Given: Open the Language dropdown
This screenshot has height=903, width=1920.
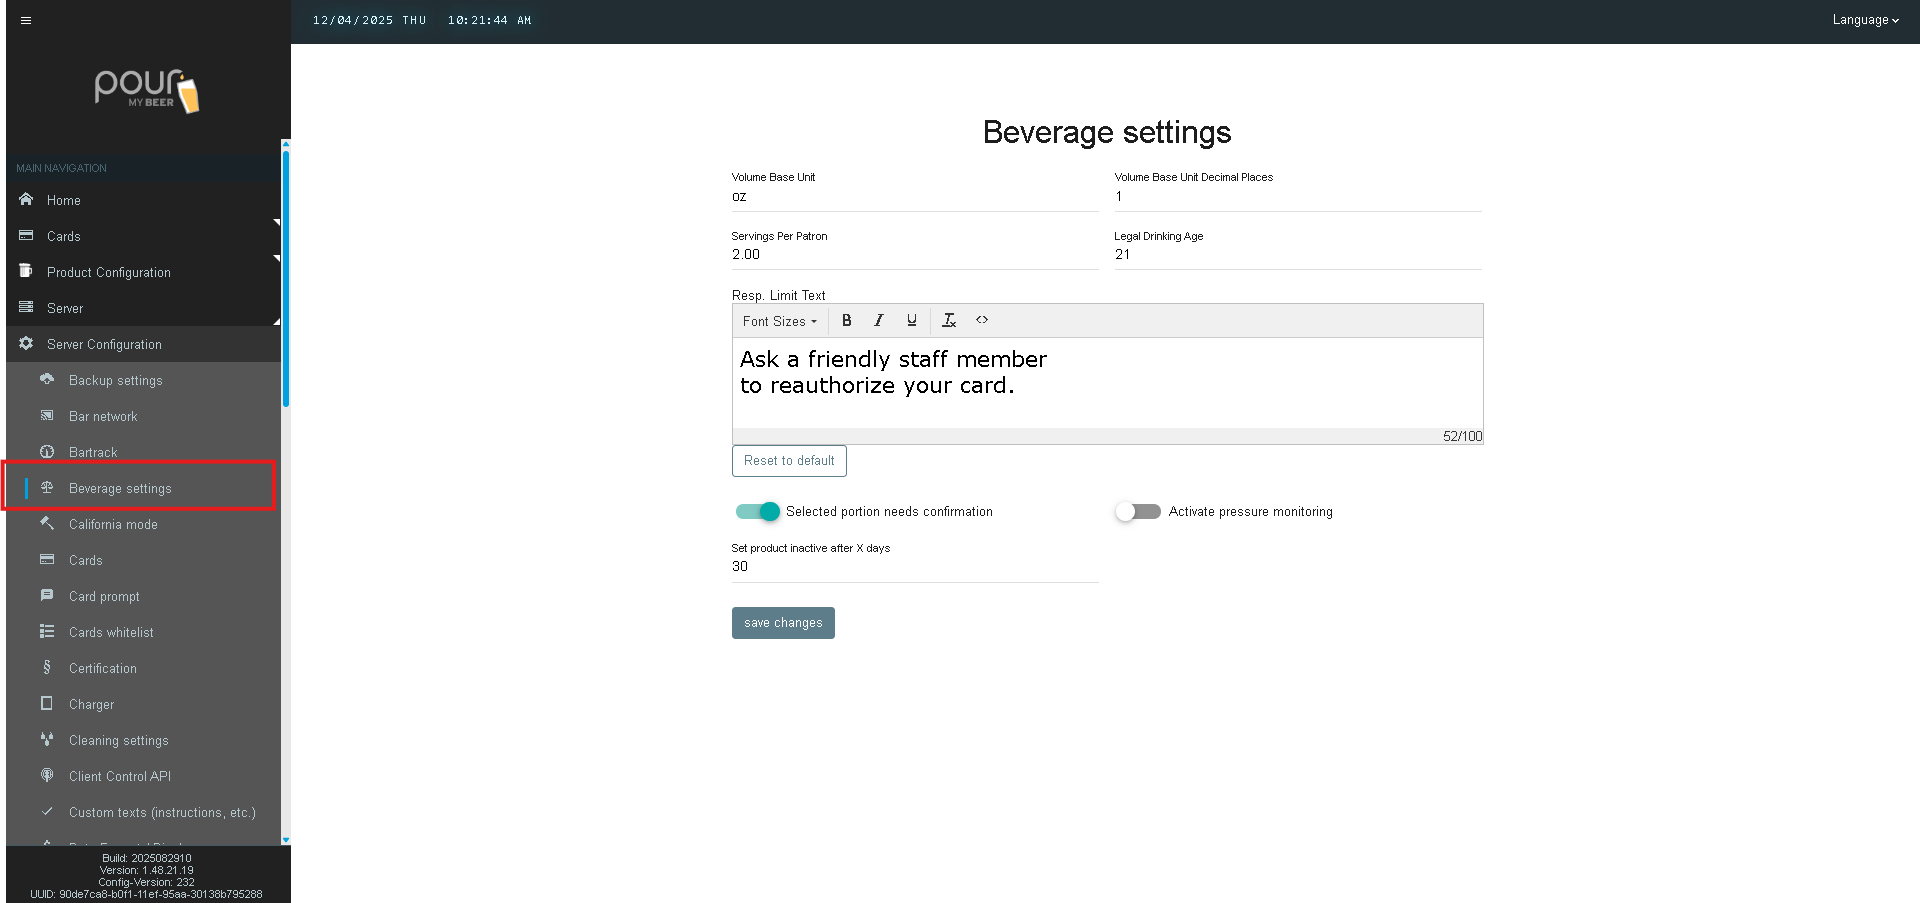Looking at the screenshot, I should (1865, 20).
